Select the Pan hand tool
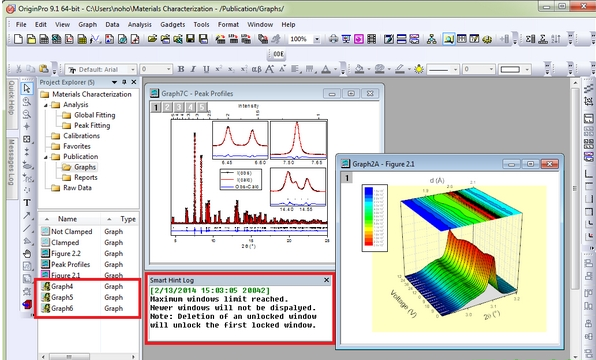Viewport: 596px width, 360px height. (x=27, y=254)
